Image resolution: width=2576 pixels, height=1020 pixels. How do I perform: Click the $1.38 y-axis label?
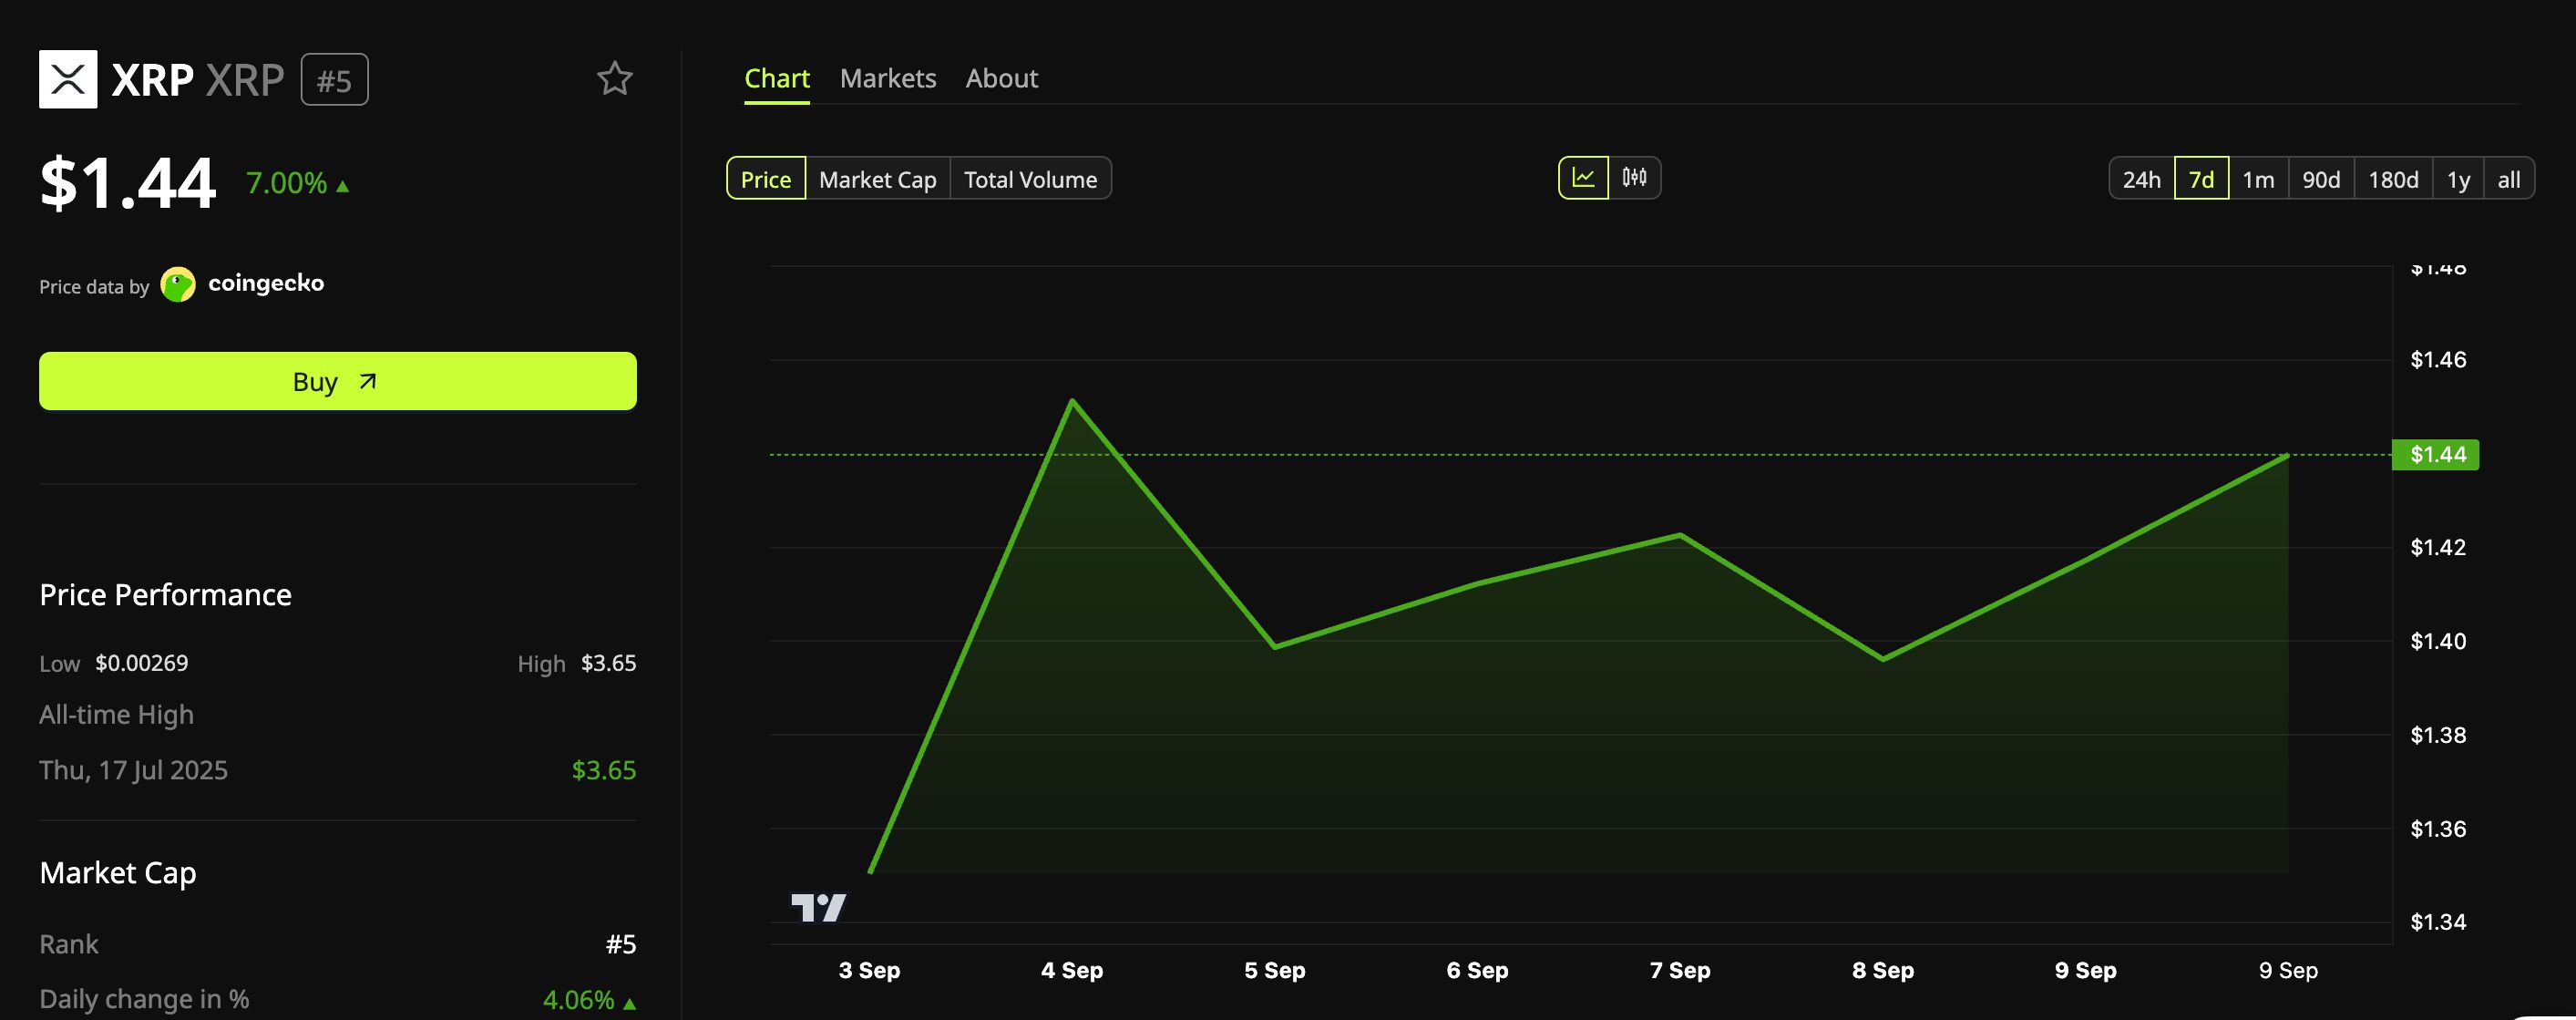(x=2438, y=735)
